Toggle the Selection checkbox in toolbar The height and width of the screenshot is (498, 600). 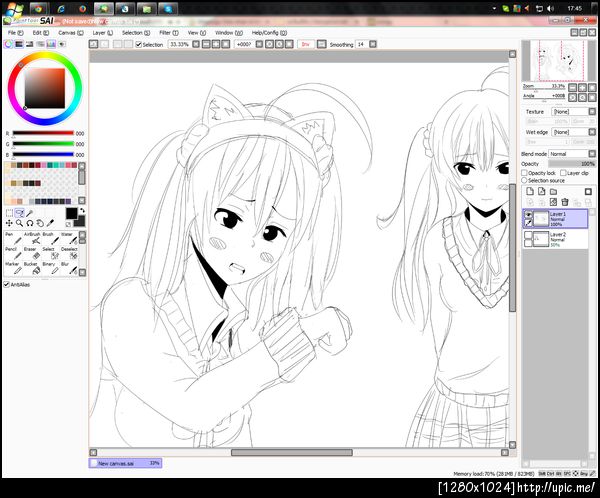click(x=139, y=44)
